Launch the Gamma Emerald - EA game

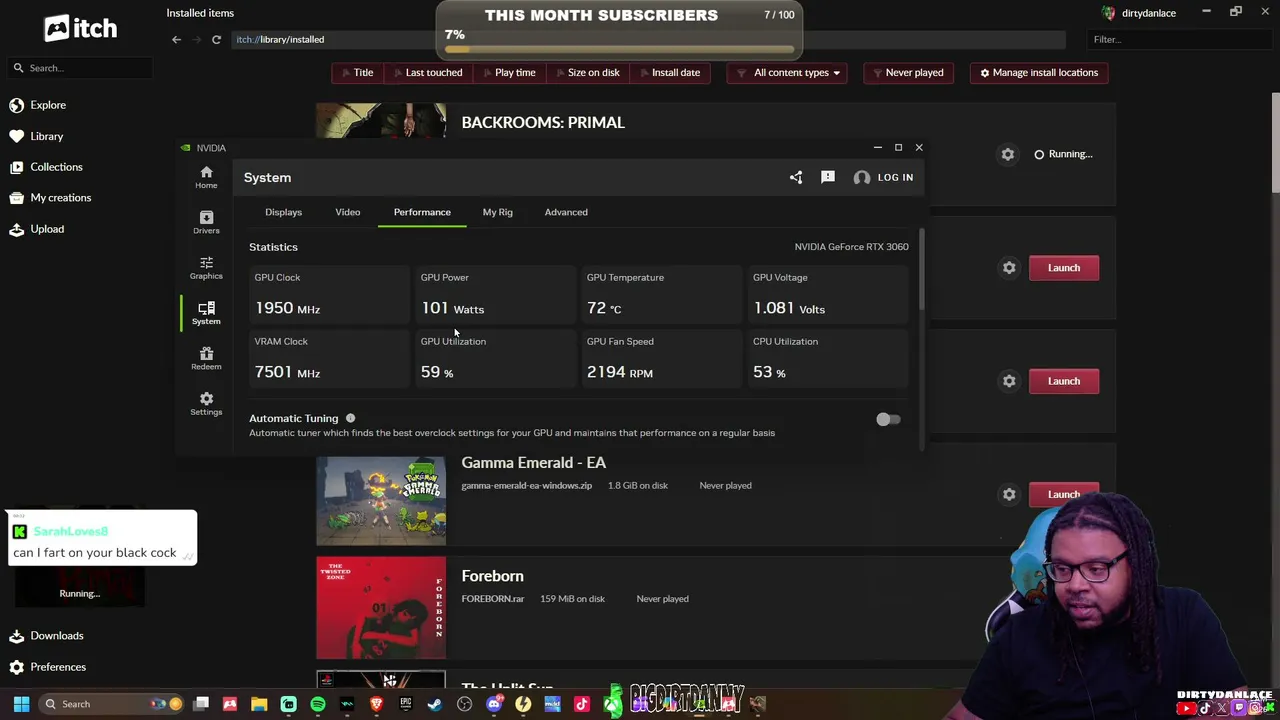tap(1064, 494)
